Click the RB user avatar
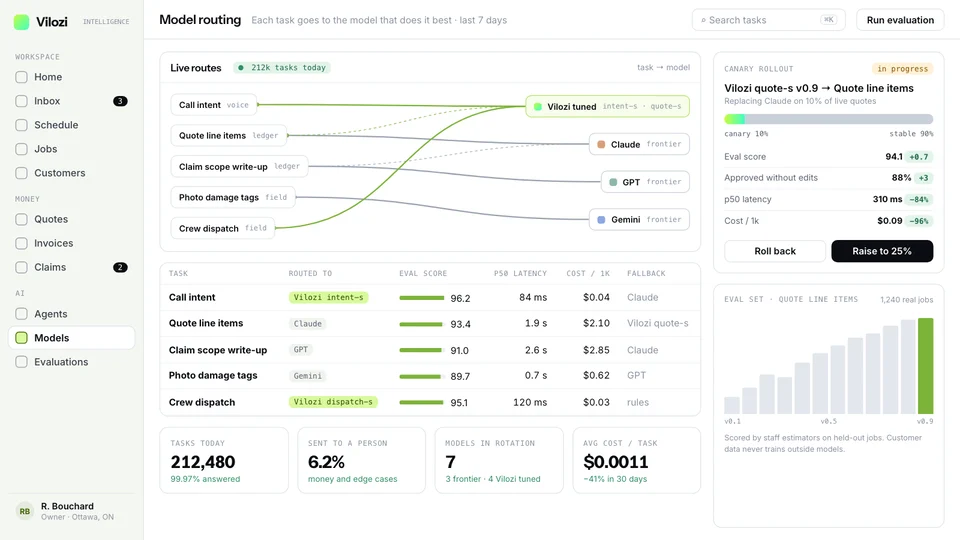Screen dimensions: 960x540 24,511
